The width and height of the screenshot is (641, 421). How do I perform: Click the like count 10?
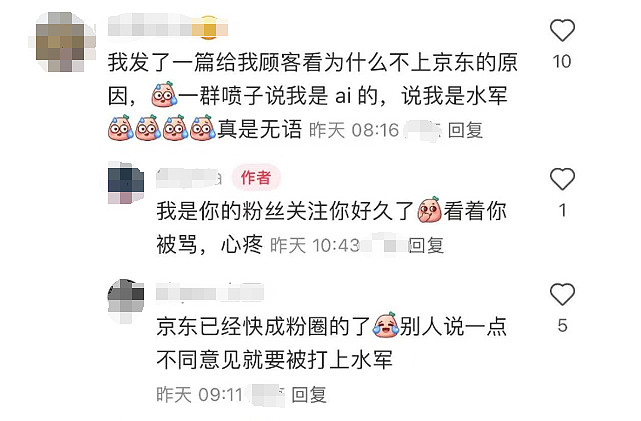coord(562,62)
